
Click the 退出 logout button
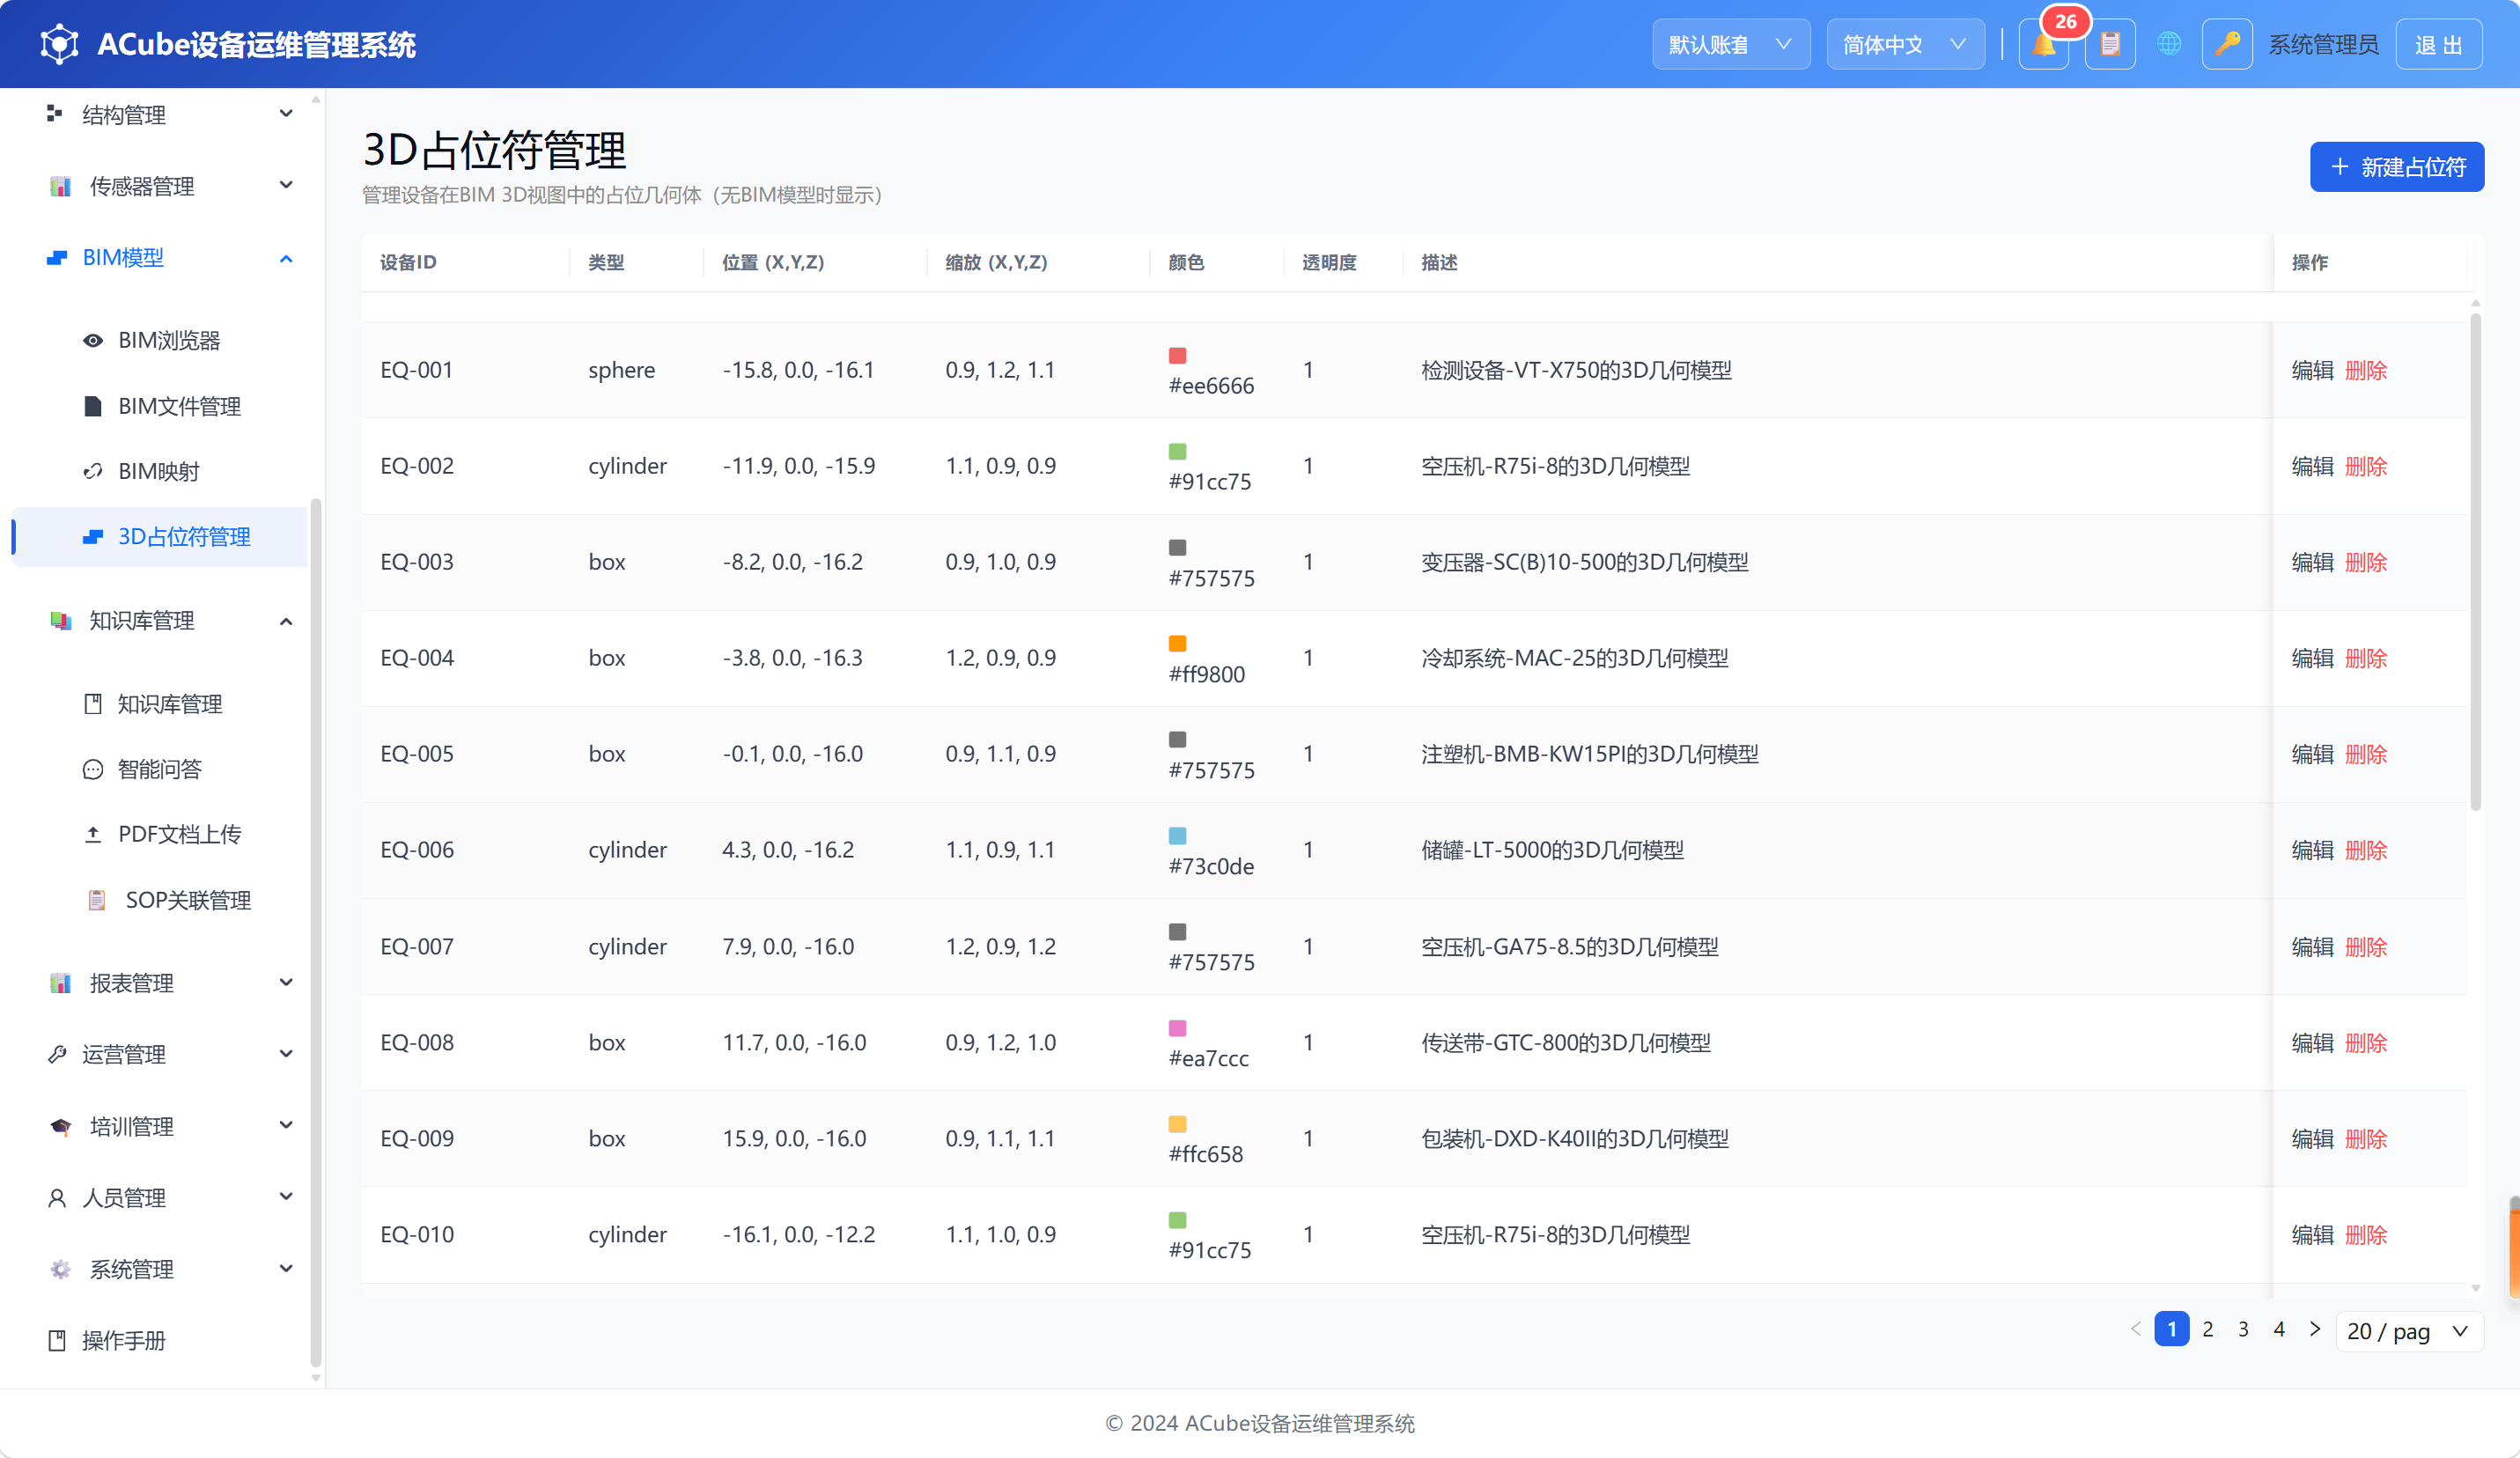(x=2438, y=45)
